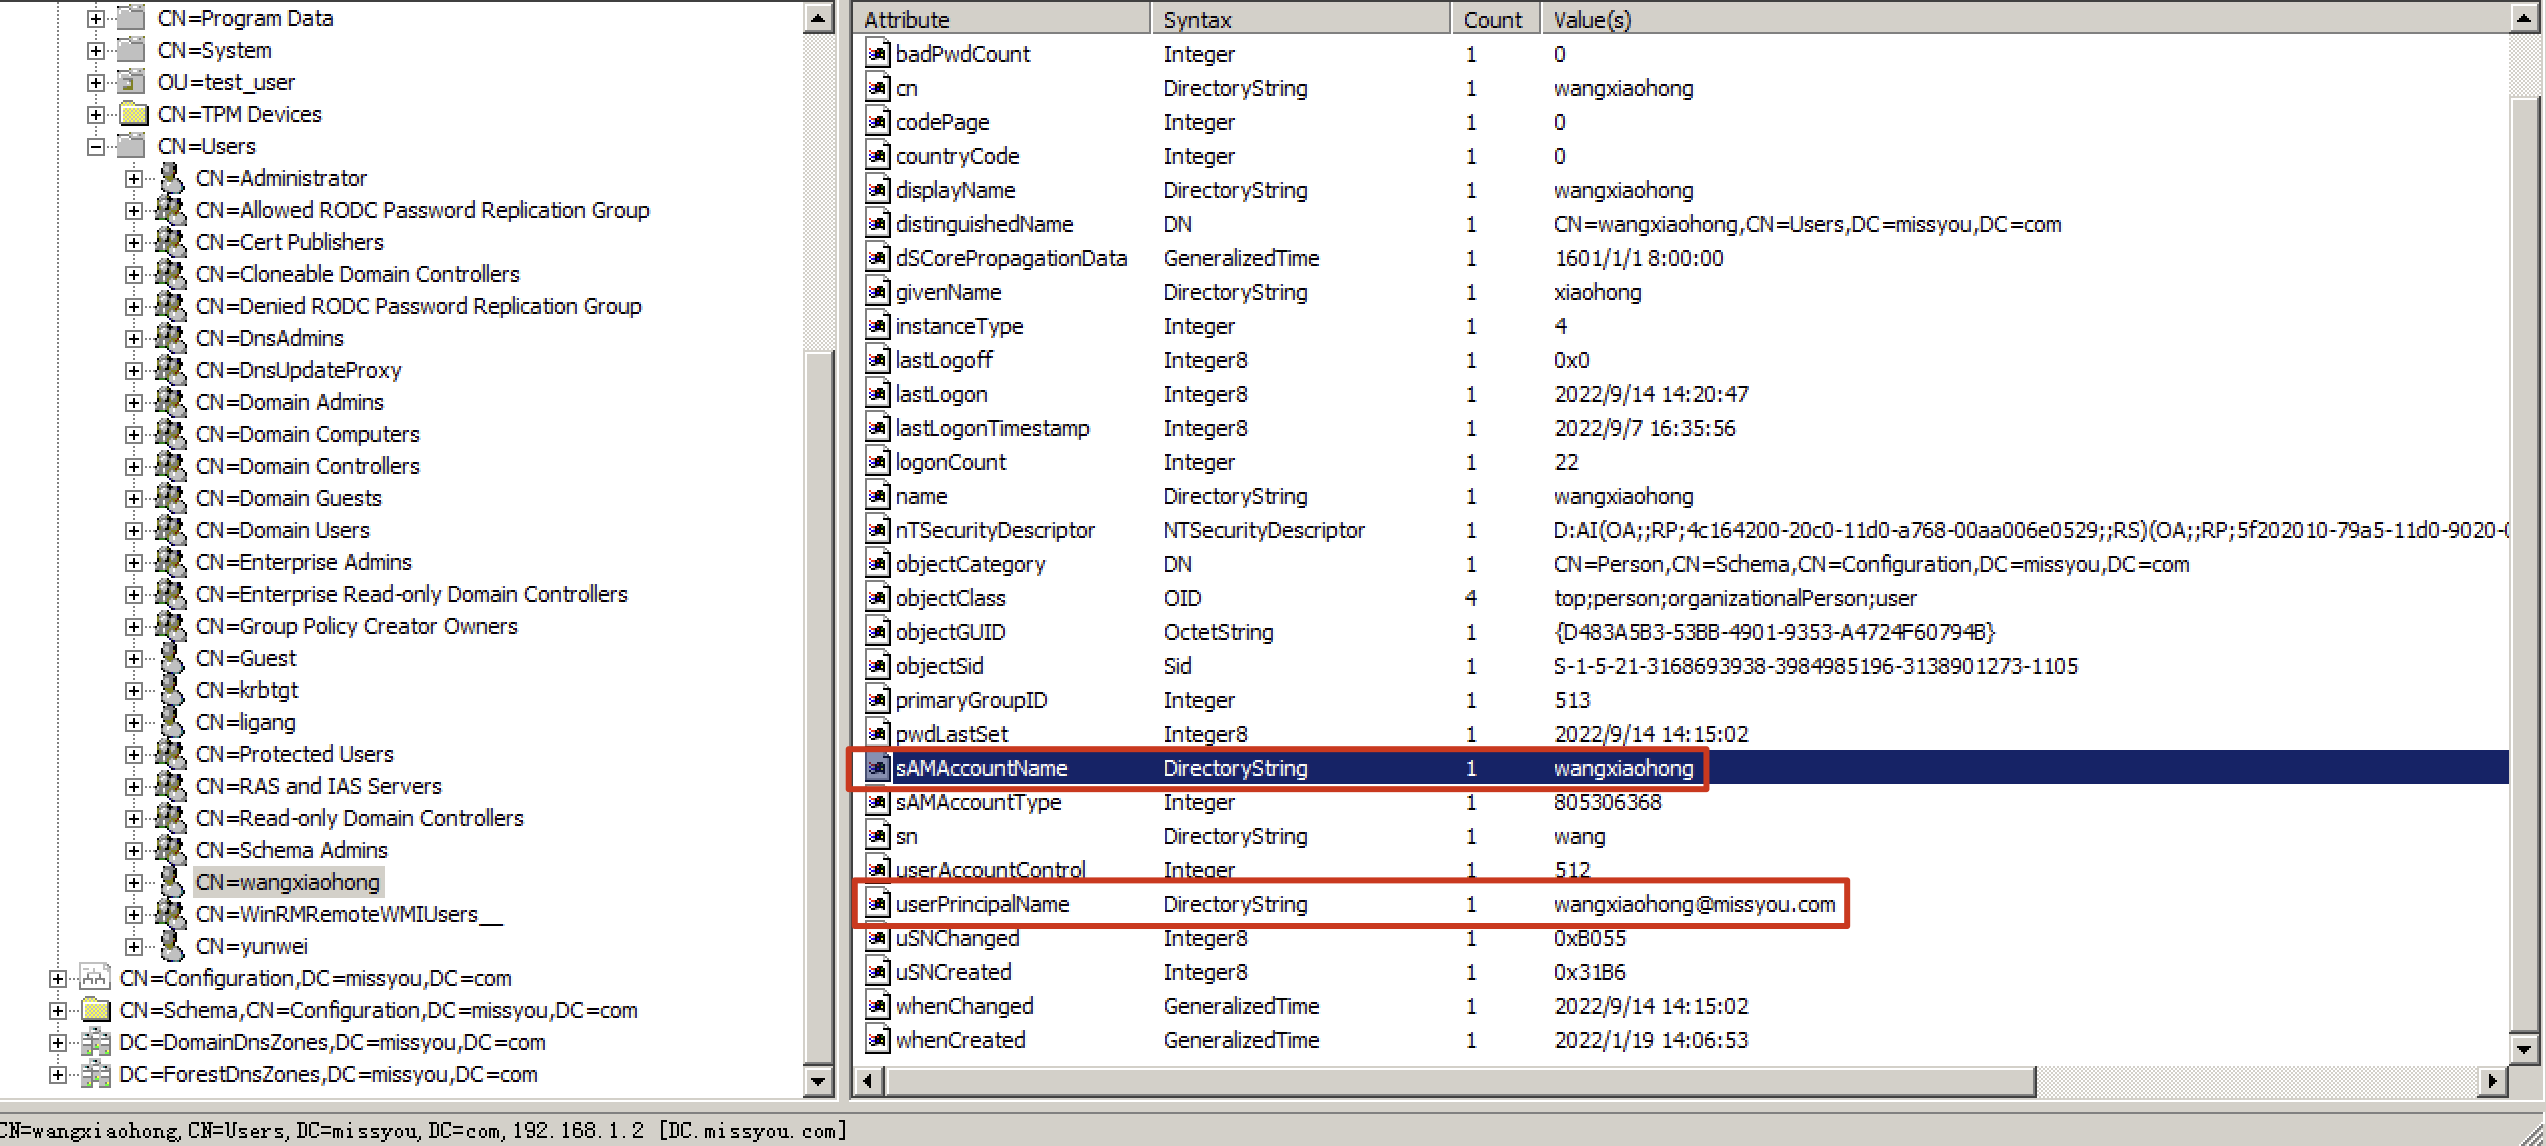Collapse the CN=Users tree node
This screenshot has width=2546, height=1146.
tap(96, 146)
